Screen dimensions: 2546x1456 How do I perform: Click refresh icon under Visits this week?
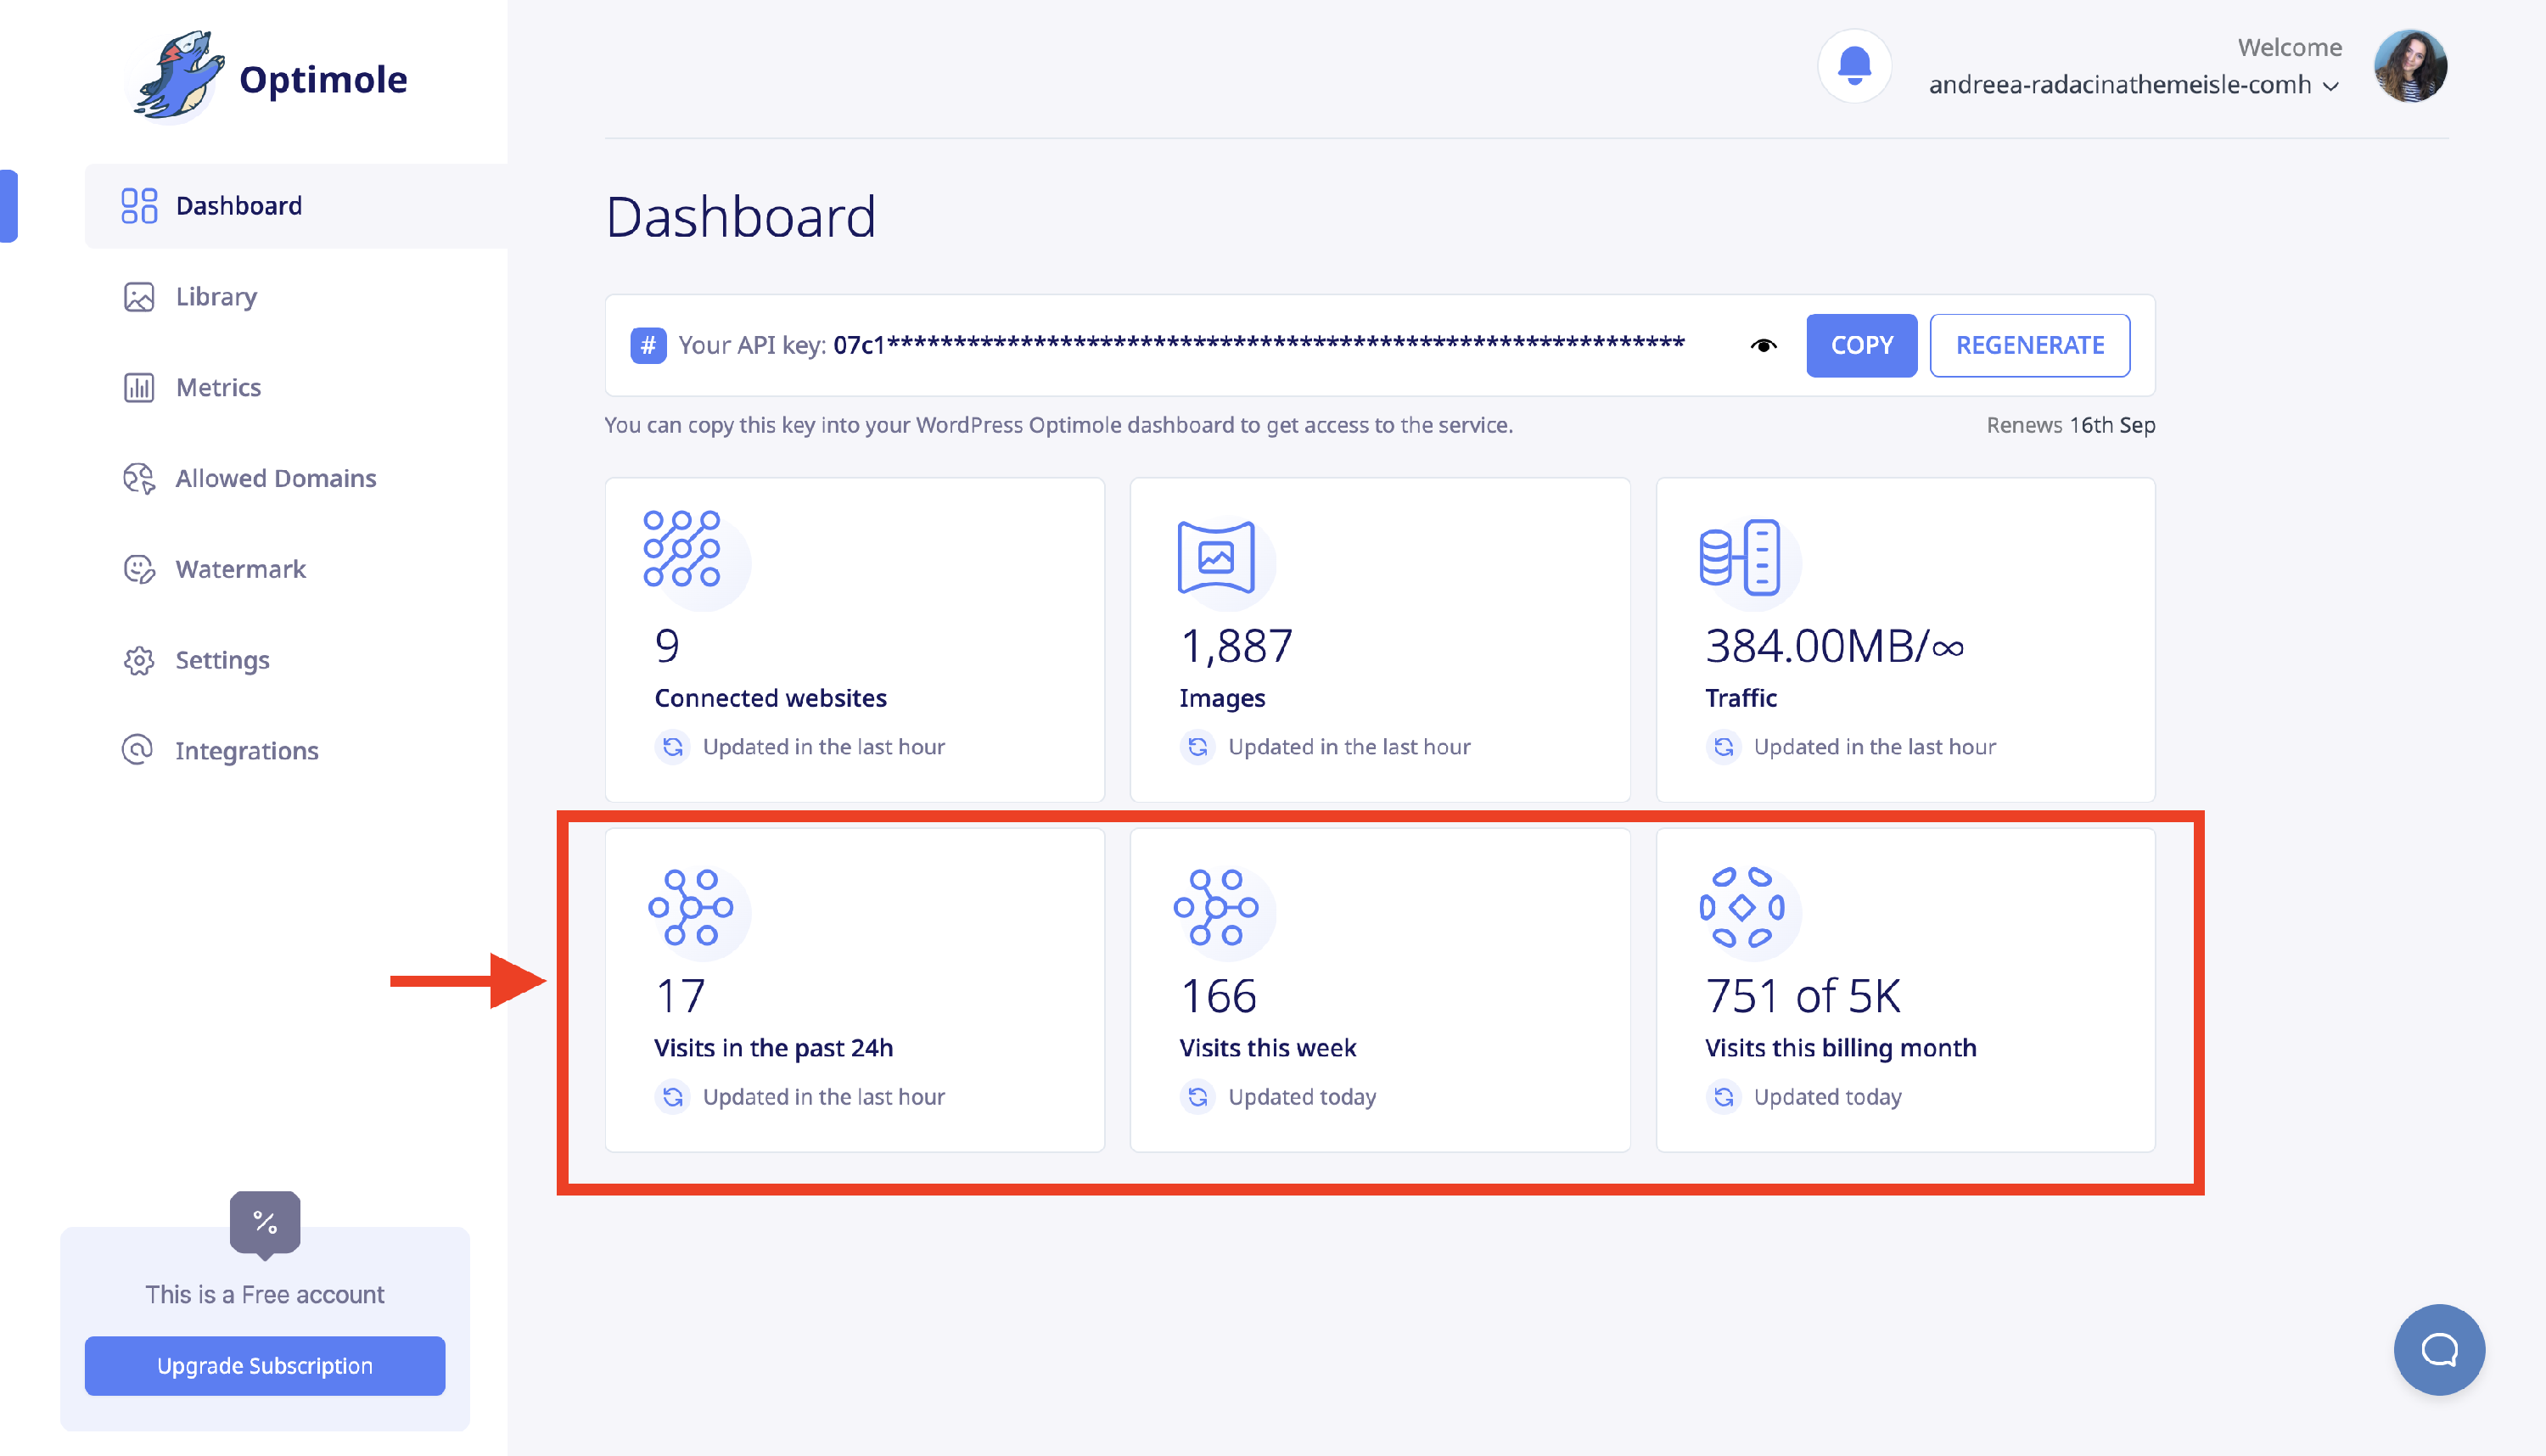pos(1197,1097)
